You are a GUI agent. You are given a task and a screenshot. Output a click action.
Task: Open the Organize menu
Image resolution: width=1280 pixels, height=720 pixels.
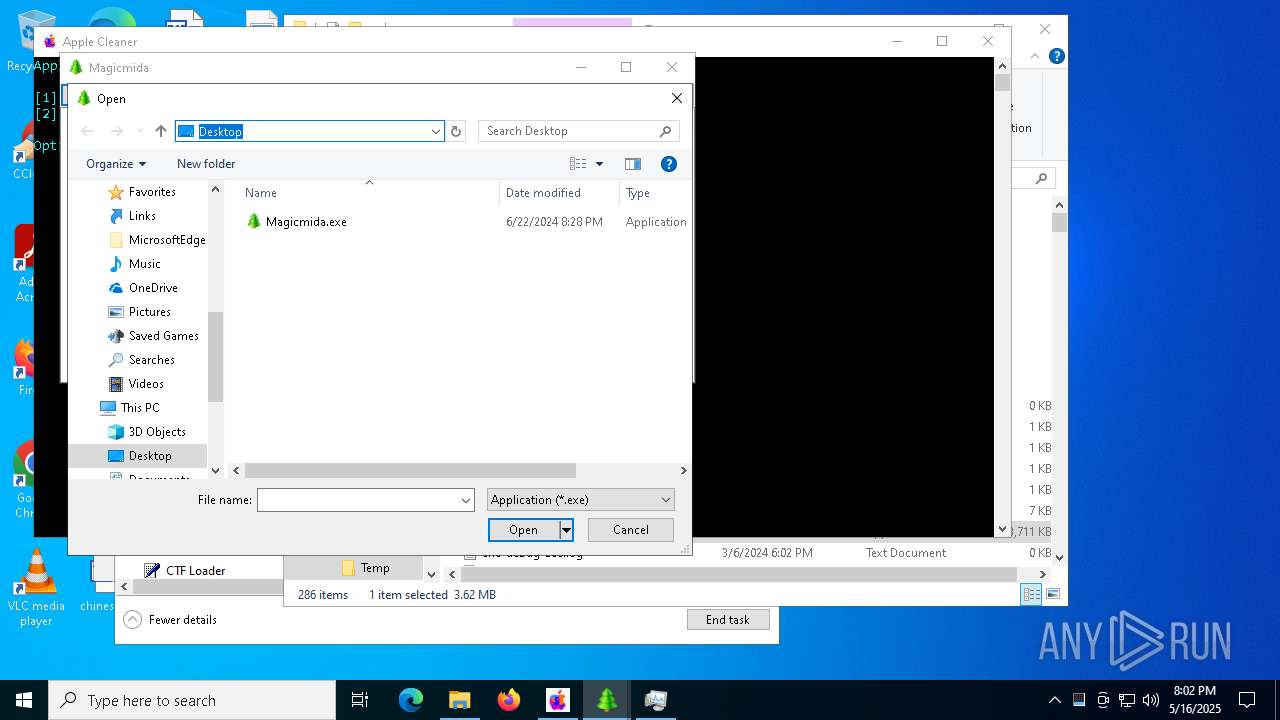(116, 164)
